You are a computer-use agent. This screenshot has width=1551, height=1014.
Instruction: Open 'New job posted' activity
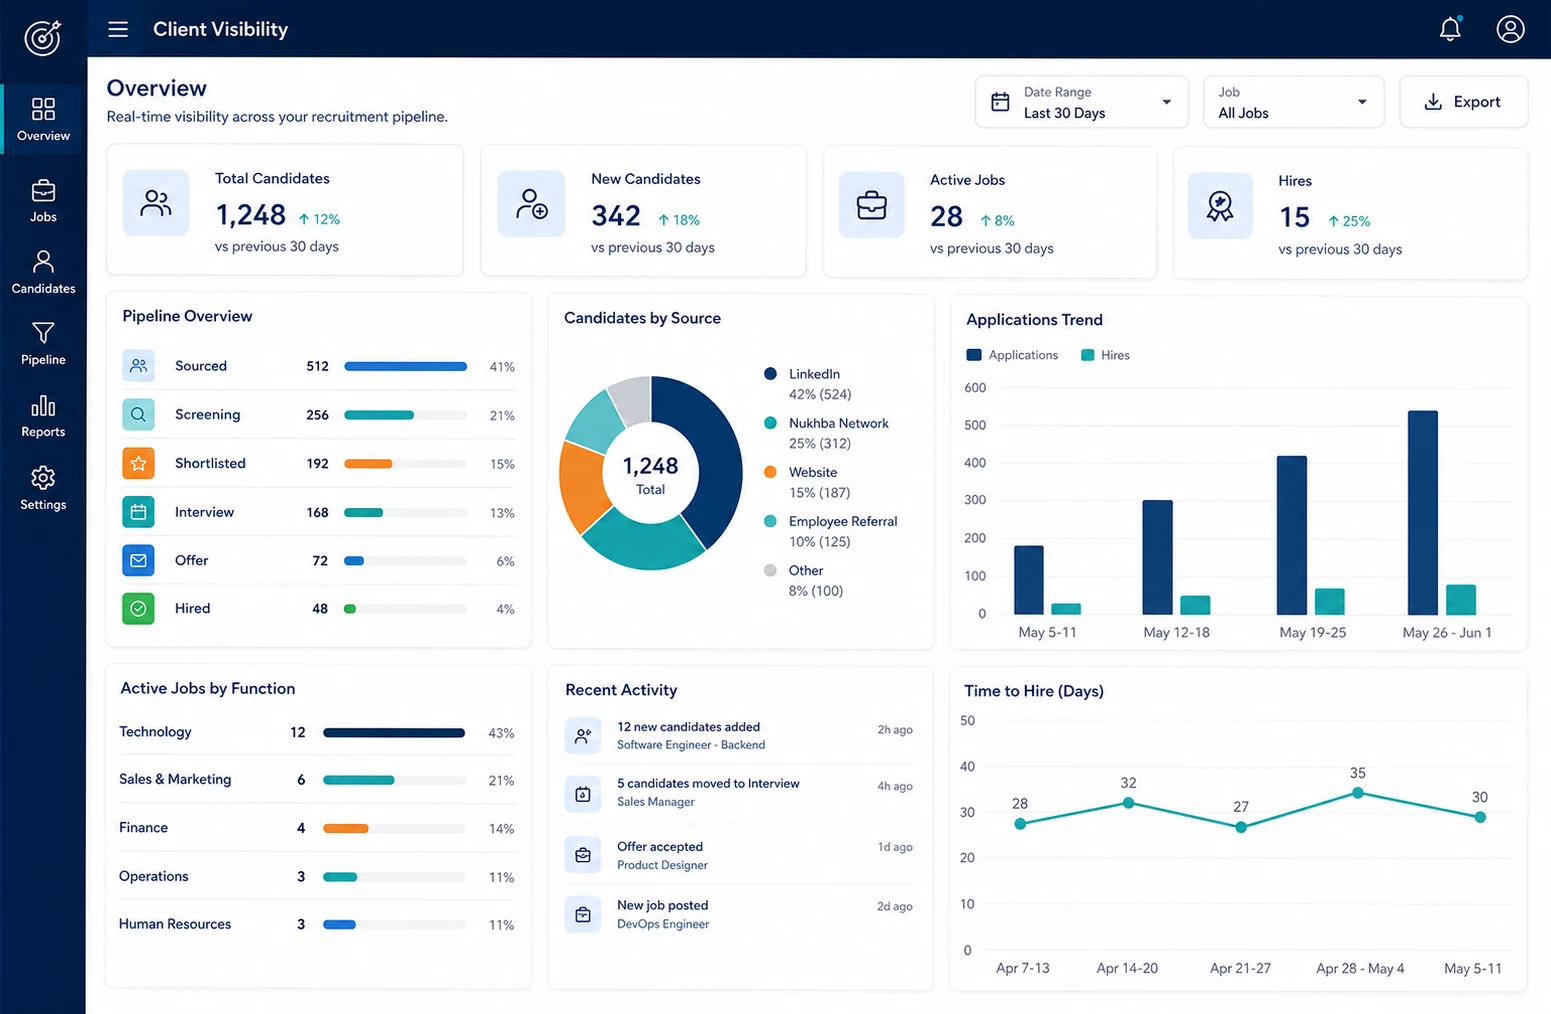(x=739, y=914)
